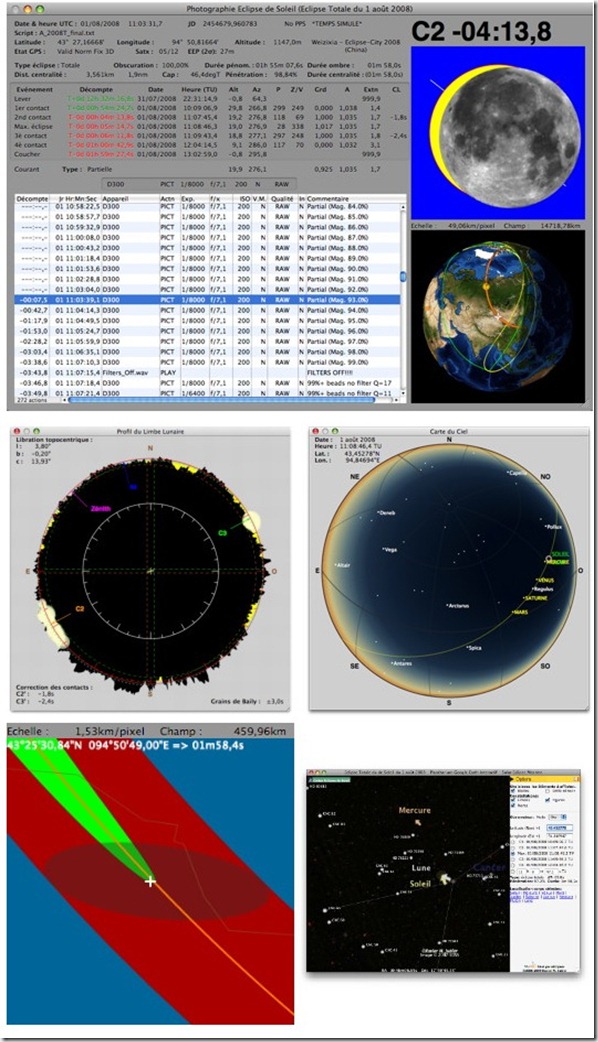Click the Soleil label in Google Earth sky

pos(420,884)
